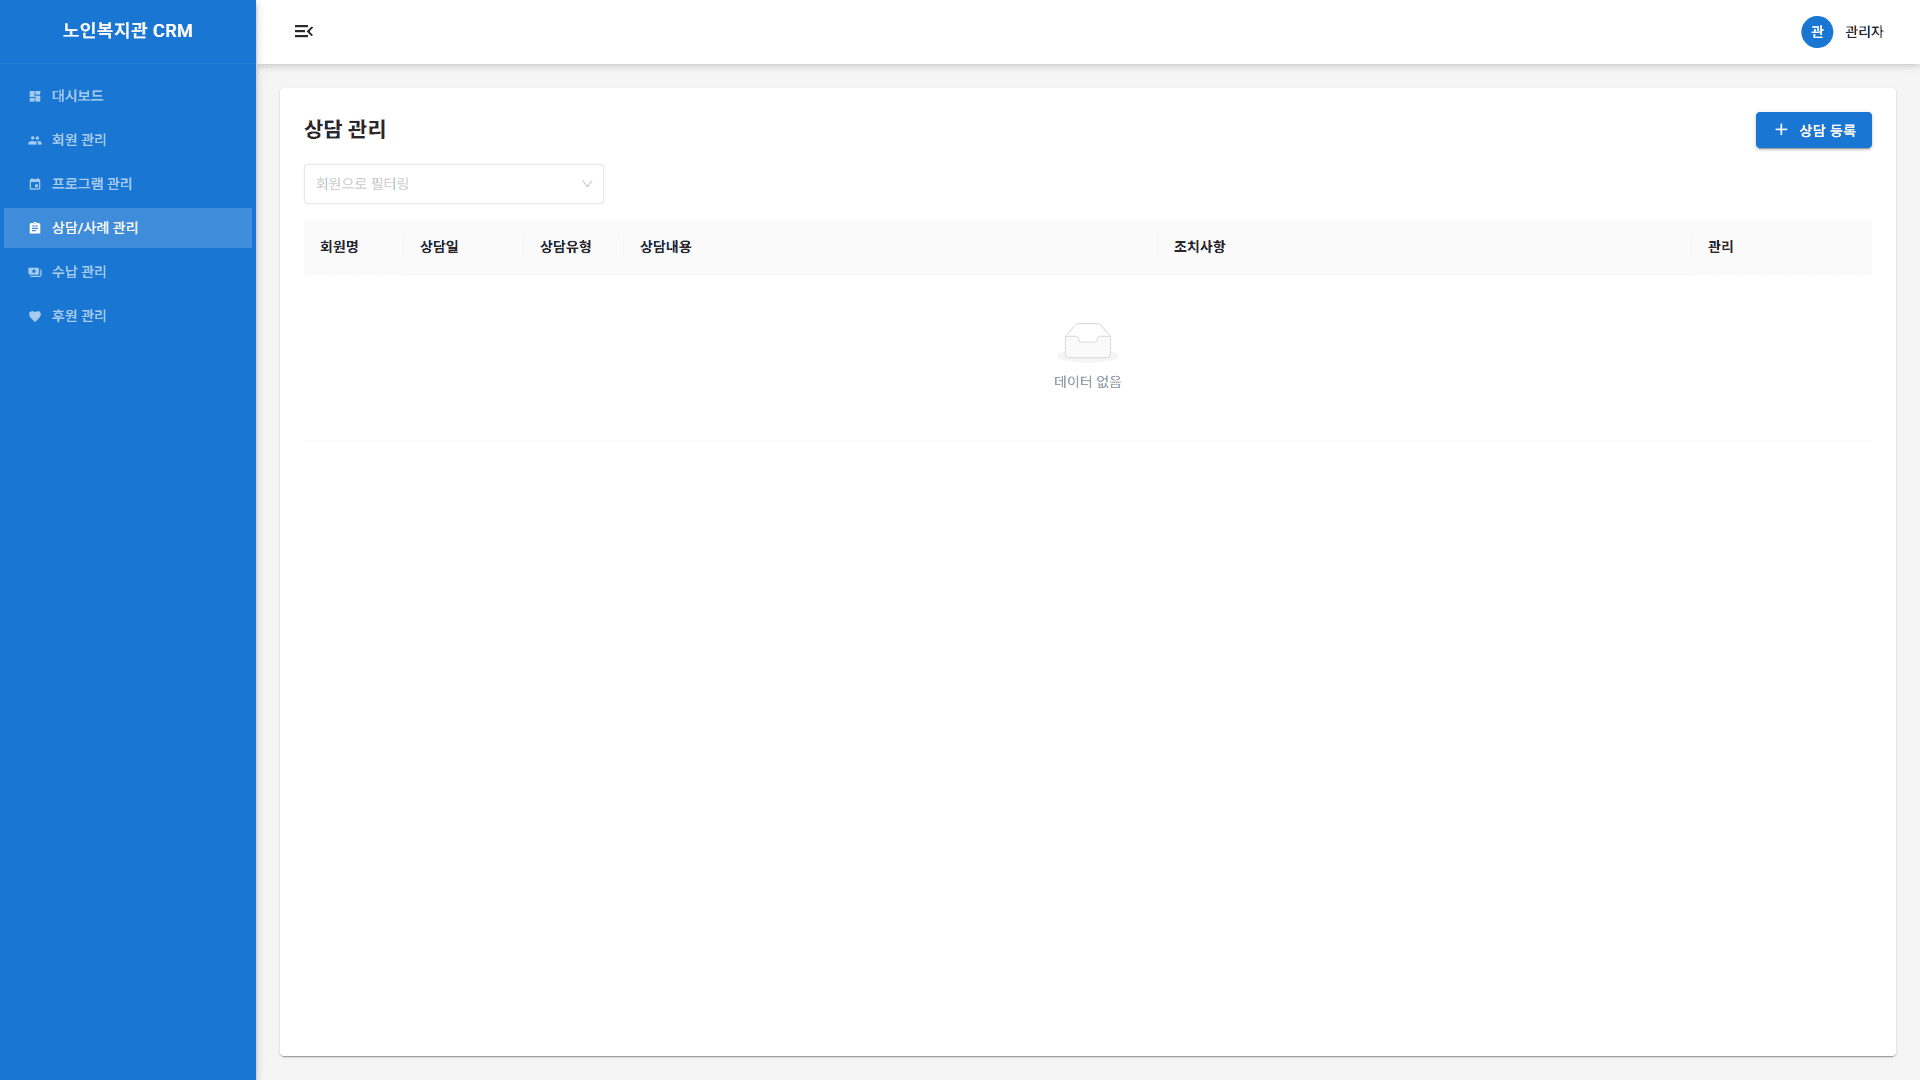The width and height of the screenshot is (1920, 1080).
Task: Click the payment money icon in sidebar
Action: coord(35,272)
